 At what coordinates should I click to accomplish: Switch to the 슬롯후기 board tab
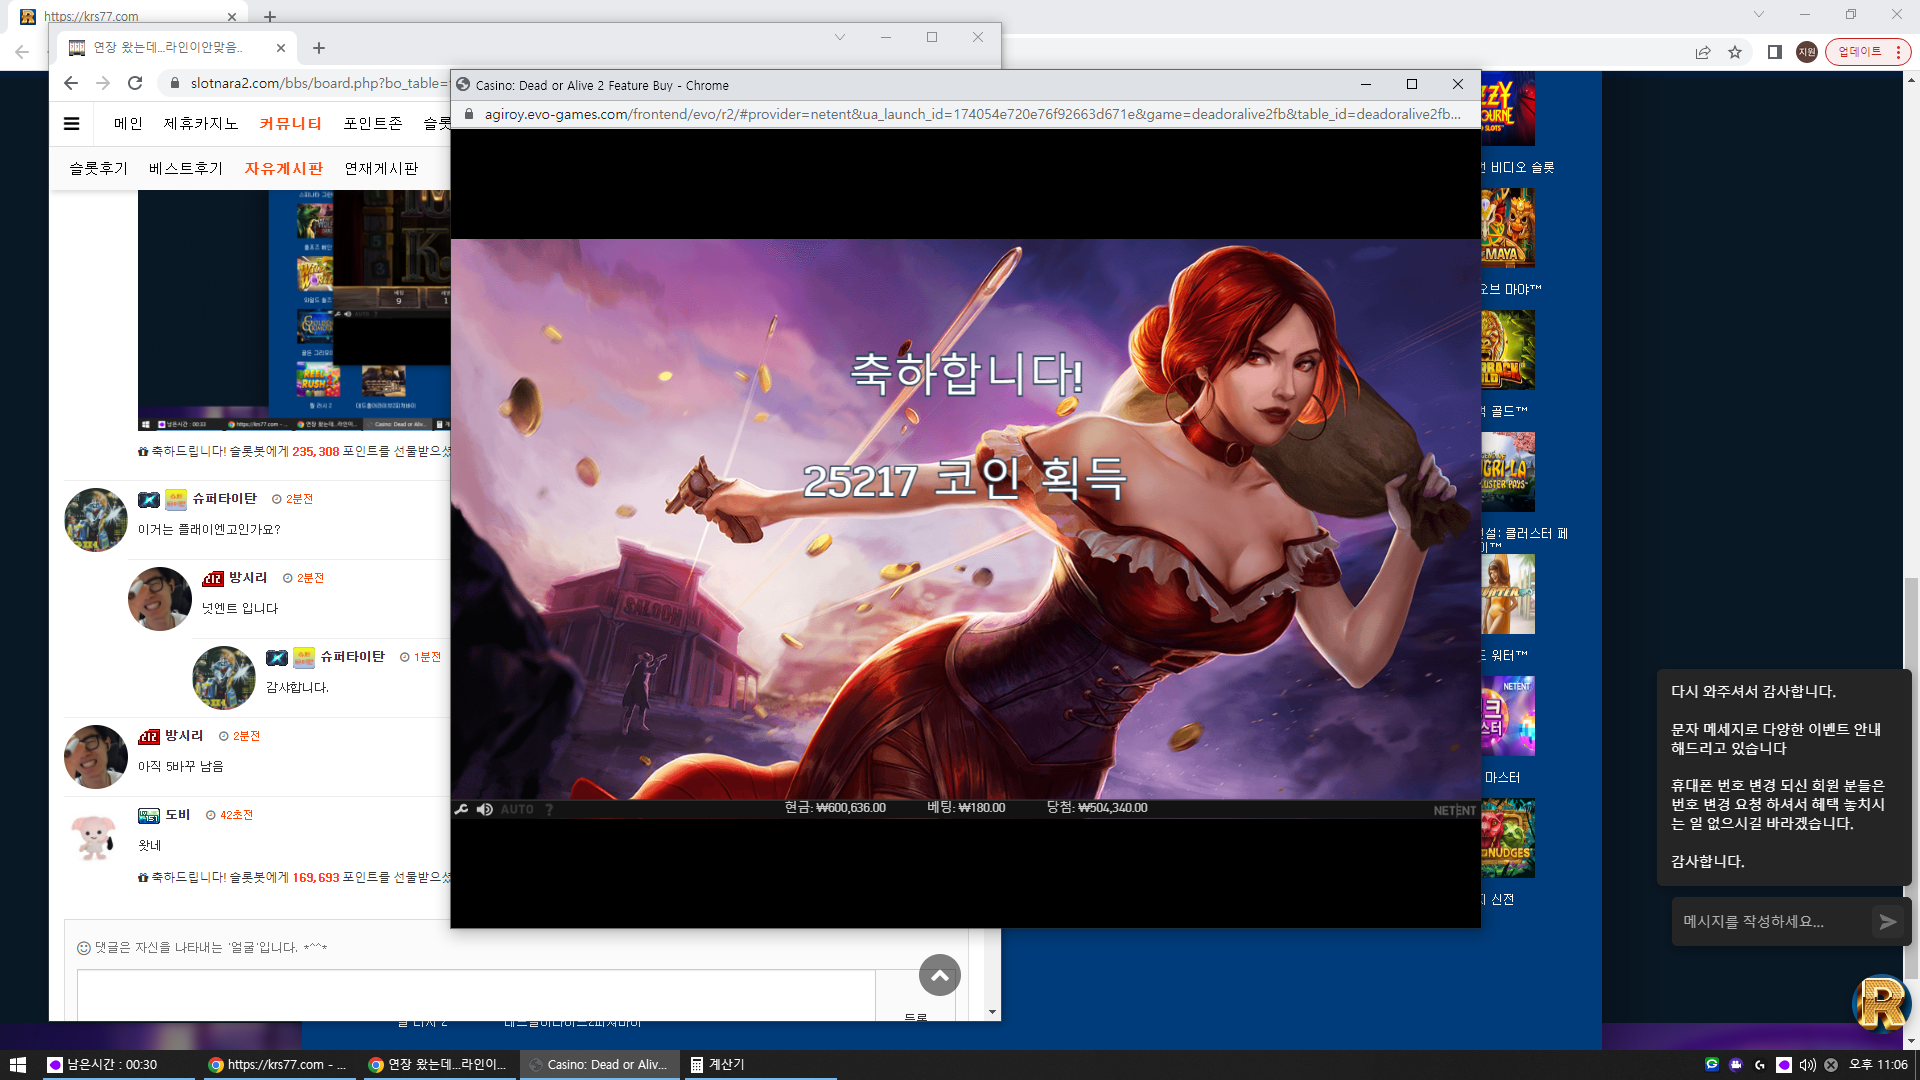click(99, 169)
